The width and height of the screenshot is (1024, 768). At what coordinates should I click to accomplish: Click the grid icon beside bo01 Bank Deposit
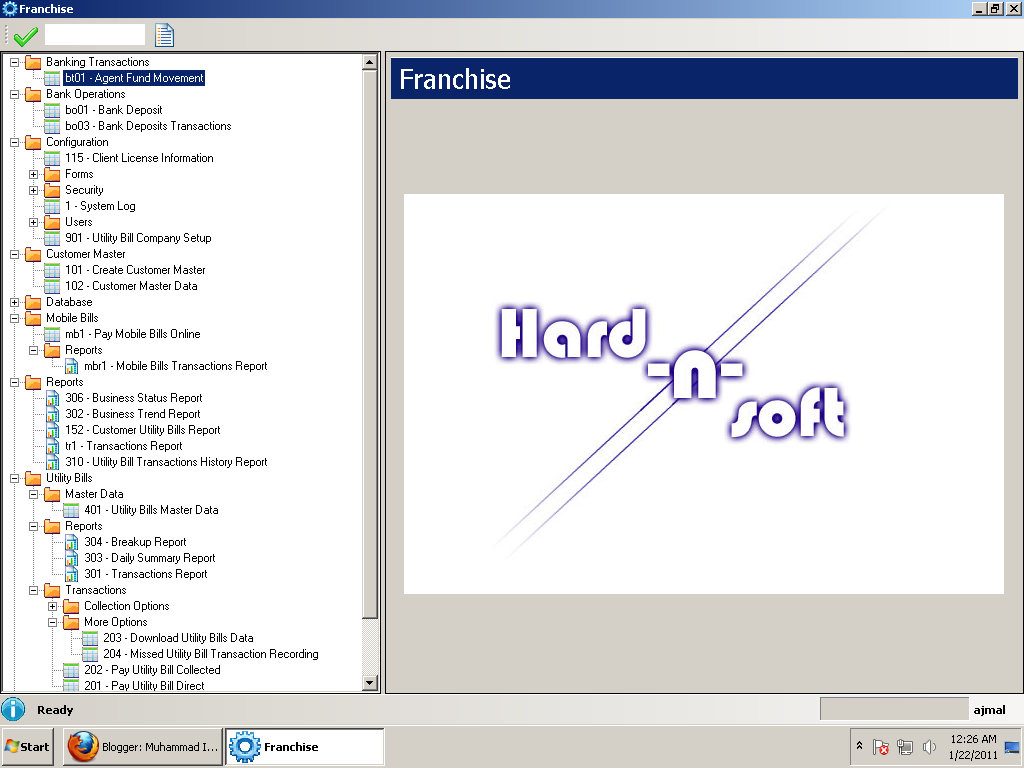[x=52, y=110]
